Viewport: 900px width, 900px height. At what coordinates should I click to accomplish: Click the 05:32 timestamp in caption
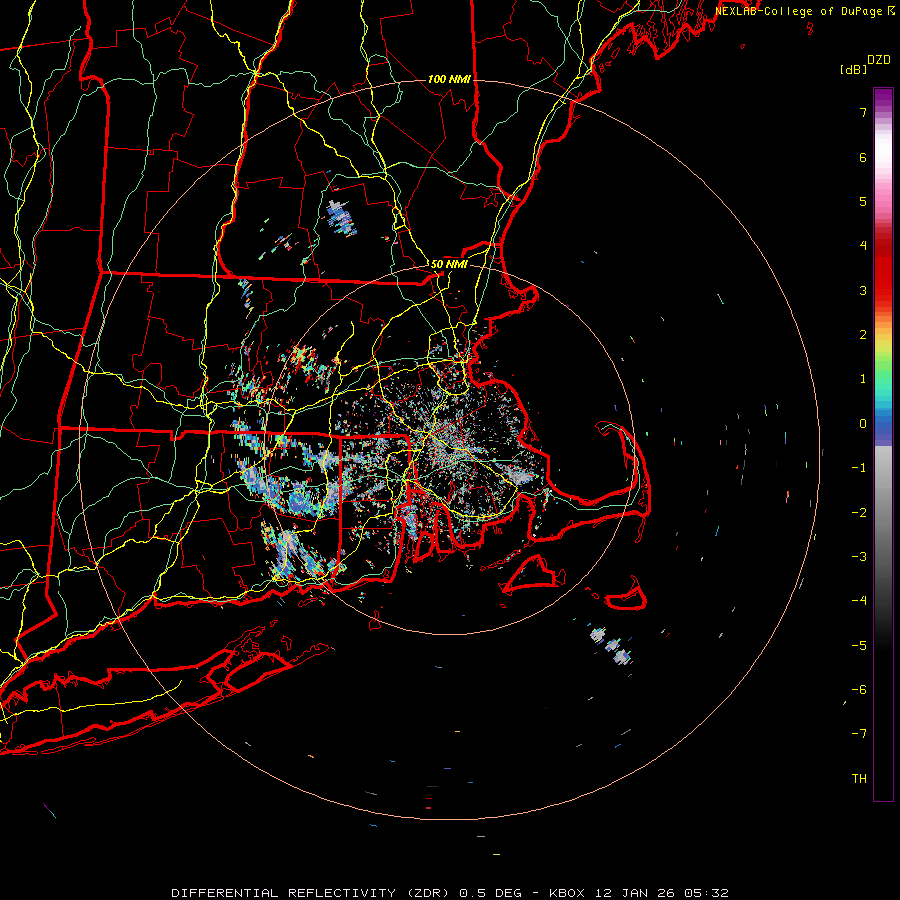pyautogui.click(x=707, y=893)
